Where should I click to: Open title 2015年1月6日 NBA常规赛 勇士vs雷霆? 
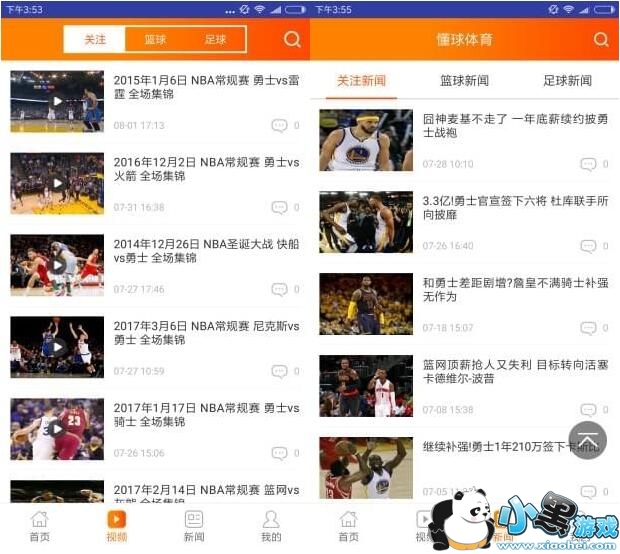pyautogui.click(x=206, y=87)
